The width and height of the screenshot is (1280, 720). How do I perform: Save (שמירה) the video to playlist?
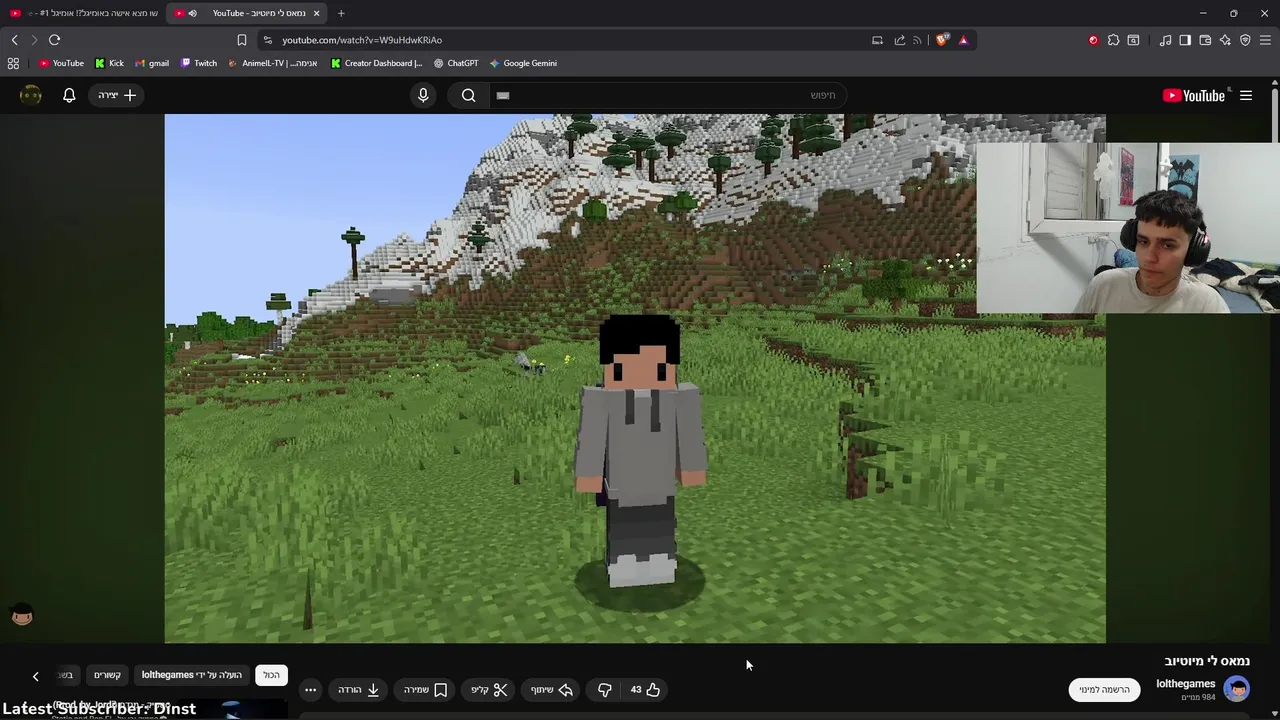[x=426, y=690]
